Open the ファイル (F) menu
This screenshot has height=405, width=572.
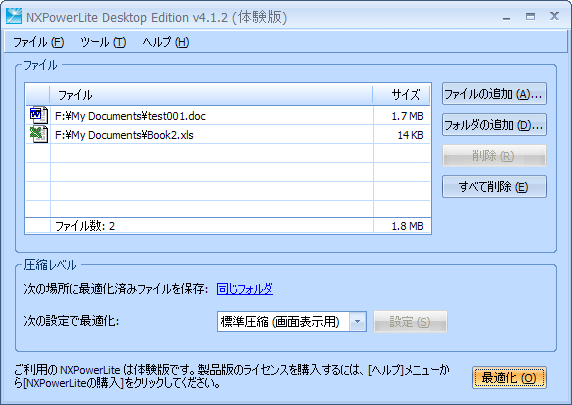pyautogui.click(x=39, y=42)
